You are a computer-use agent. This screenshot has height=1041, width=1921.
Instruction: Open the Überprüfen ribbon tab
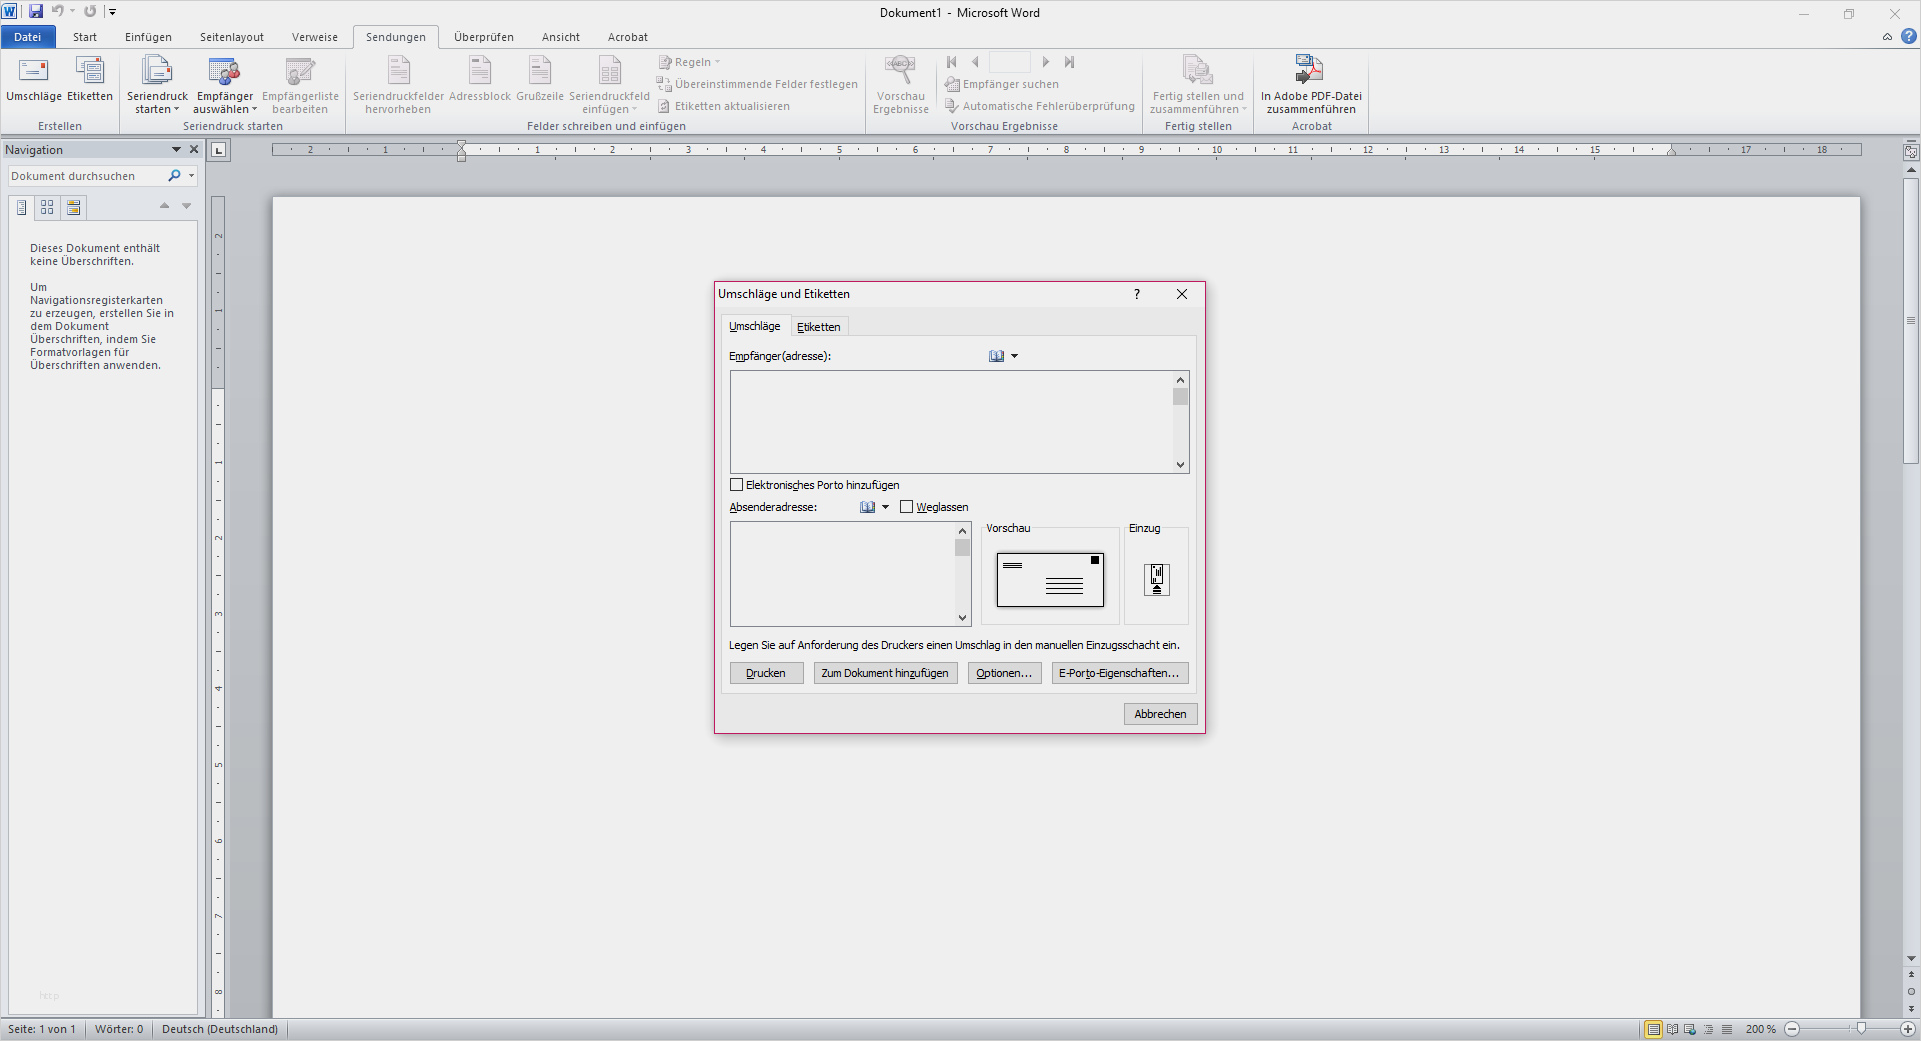click(484, 37)
